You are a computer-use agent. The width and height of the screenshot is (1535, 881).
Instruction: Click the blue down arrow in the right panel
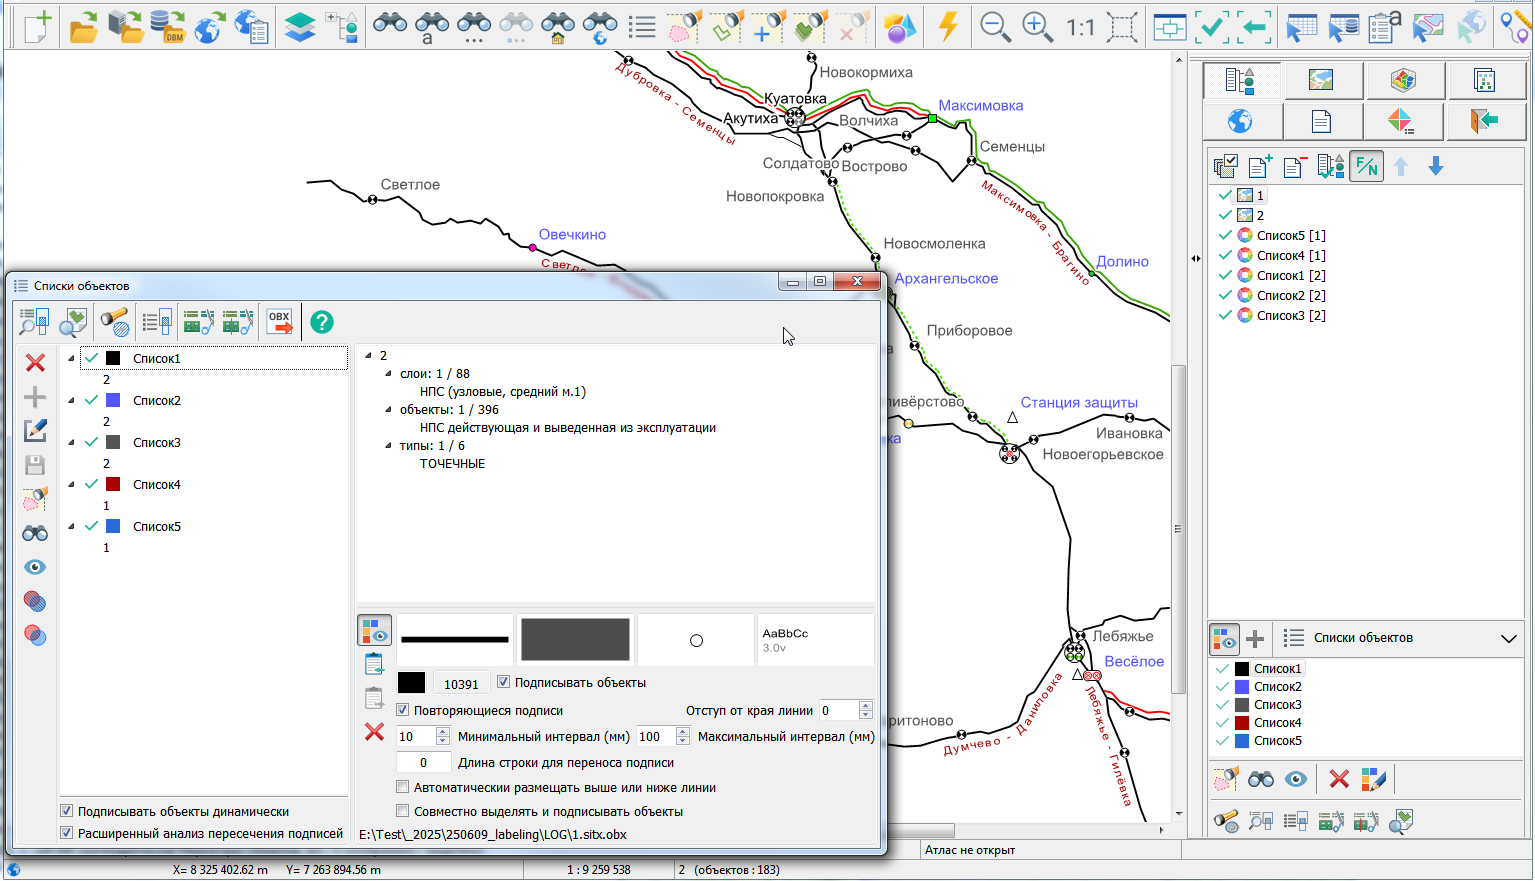click(x=1435, y=166)
